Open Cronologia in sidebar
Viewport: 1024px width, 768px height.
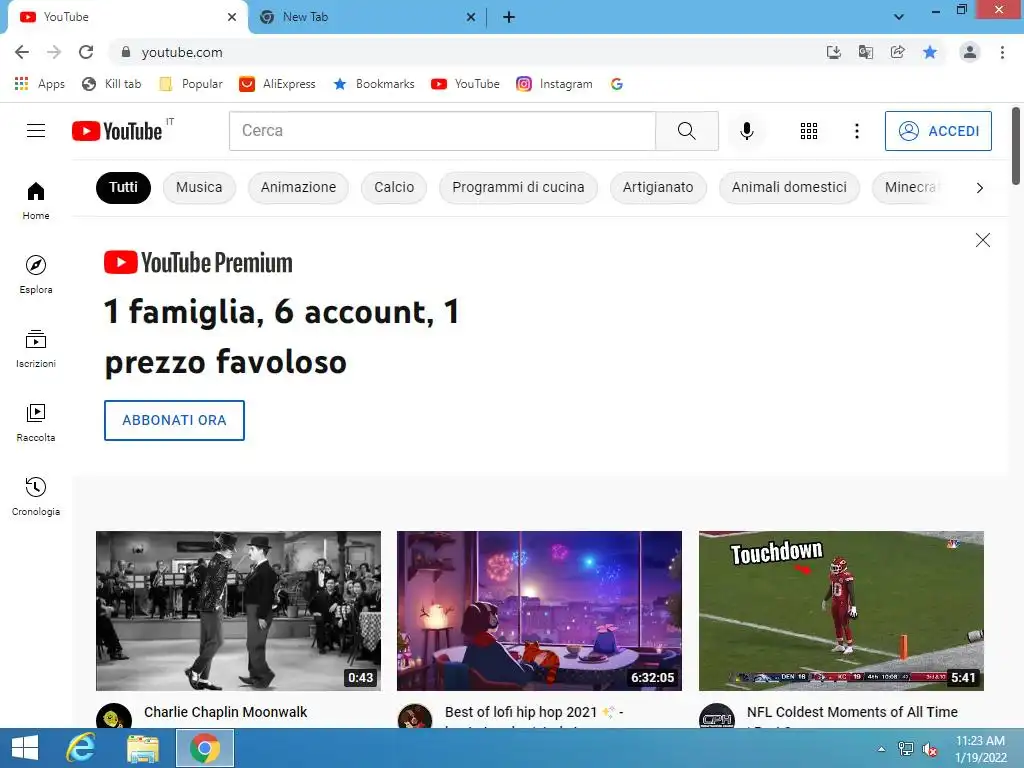(36, 496)
